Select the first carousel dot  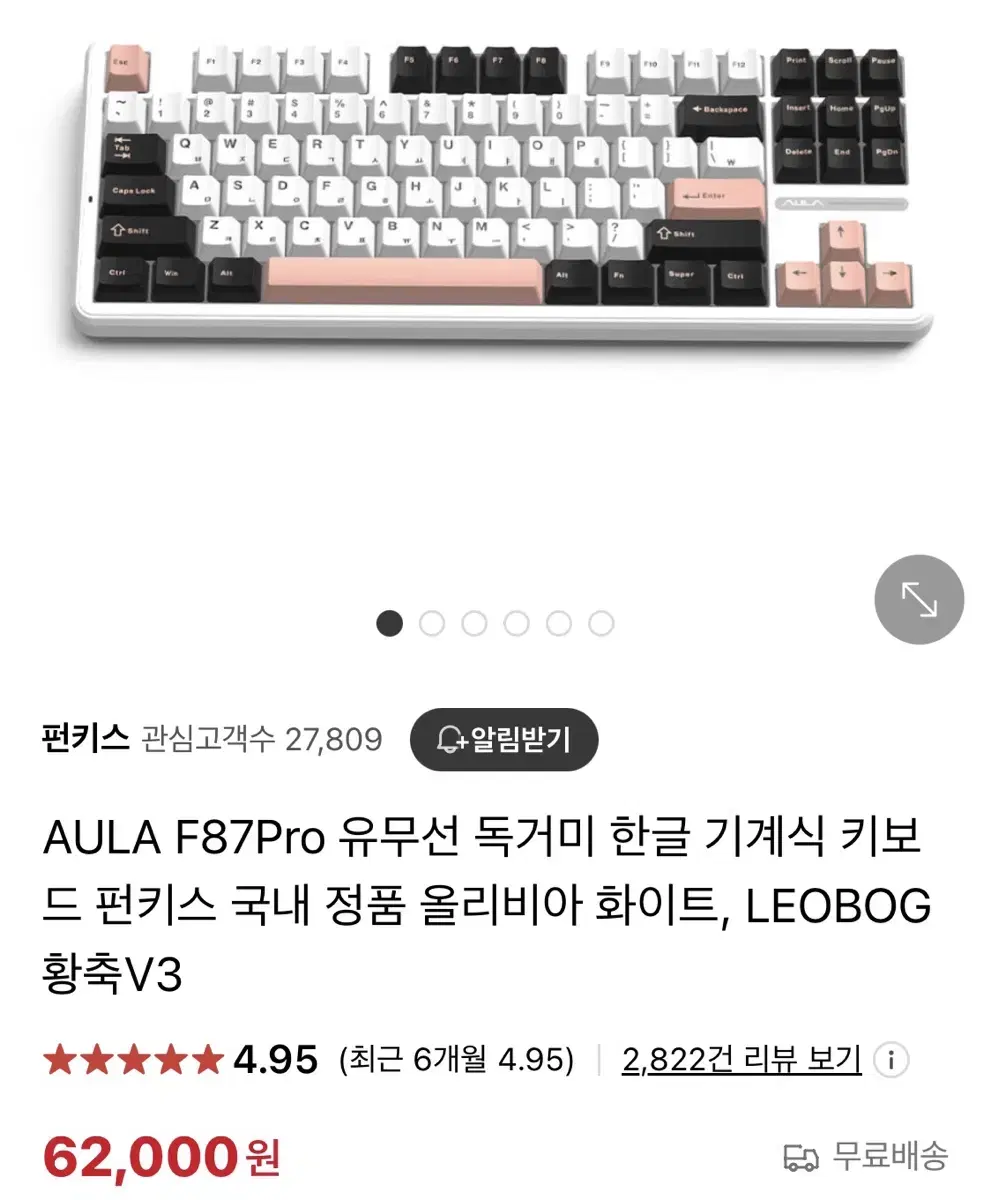389,624
